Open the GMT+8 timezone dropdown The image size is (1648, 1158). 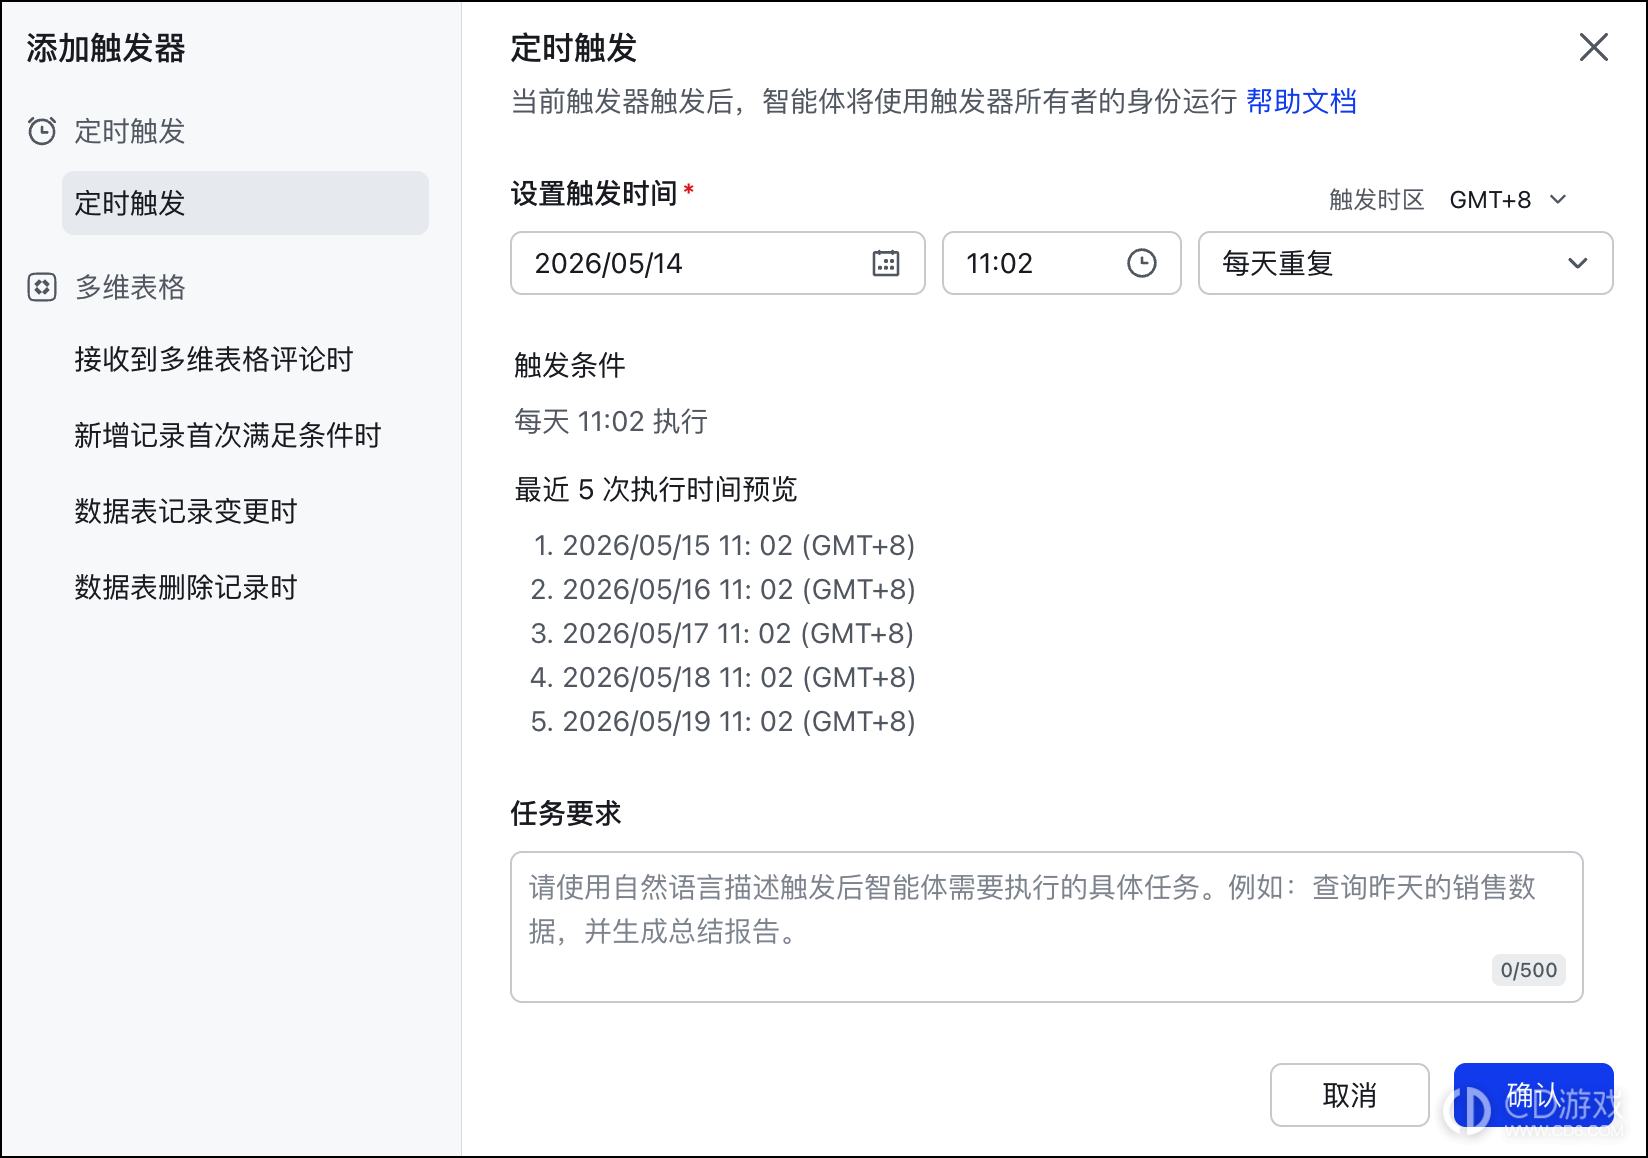coord(1508,200)
